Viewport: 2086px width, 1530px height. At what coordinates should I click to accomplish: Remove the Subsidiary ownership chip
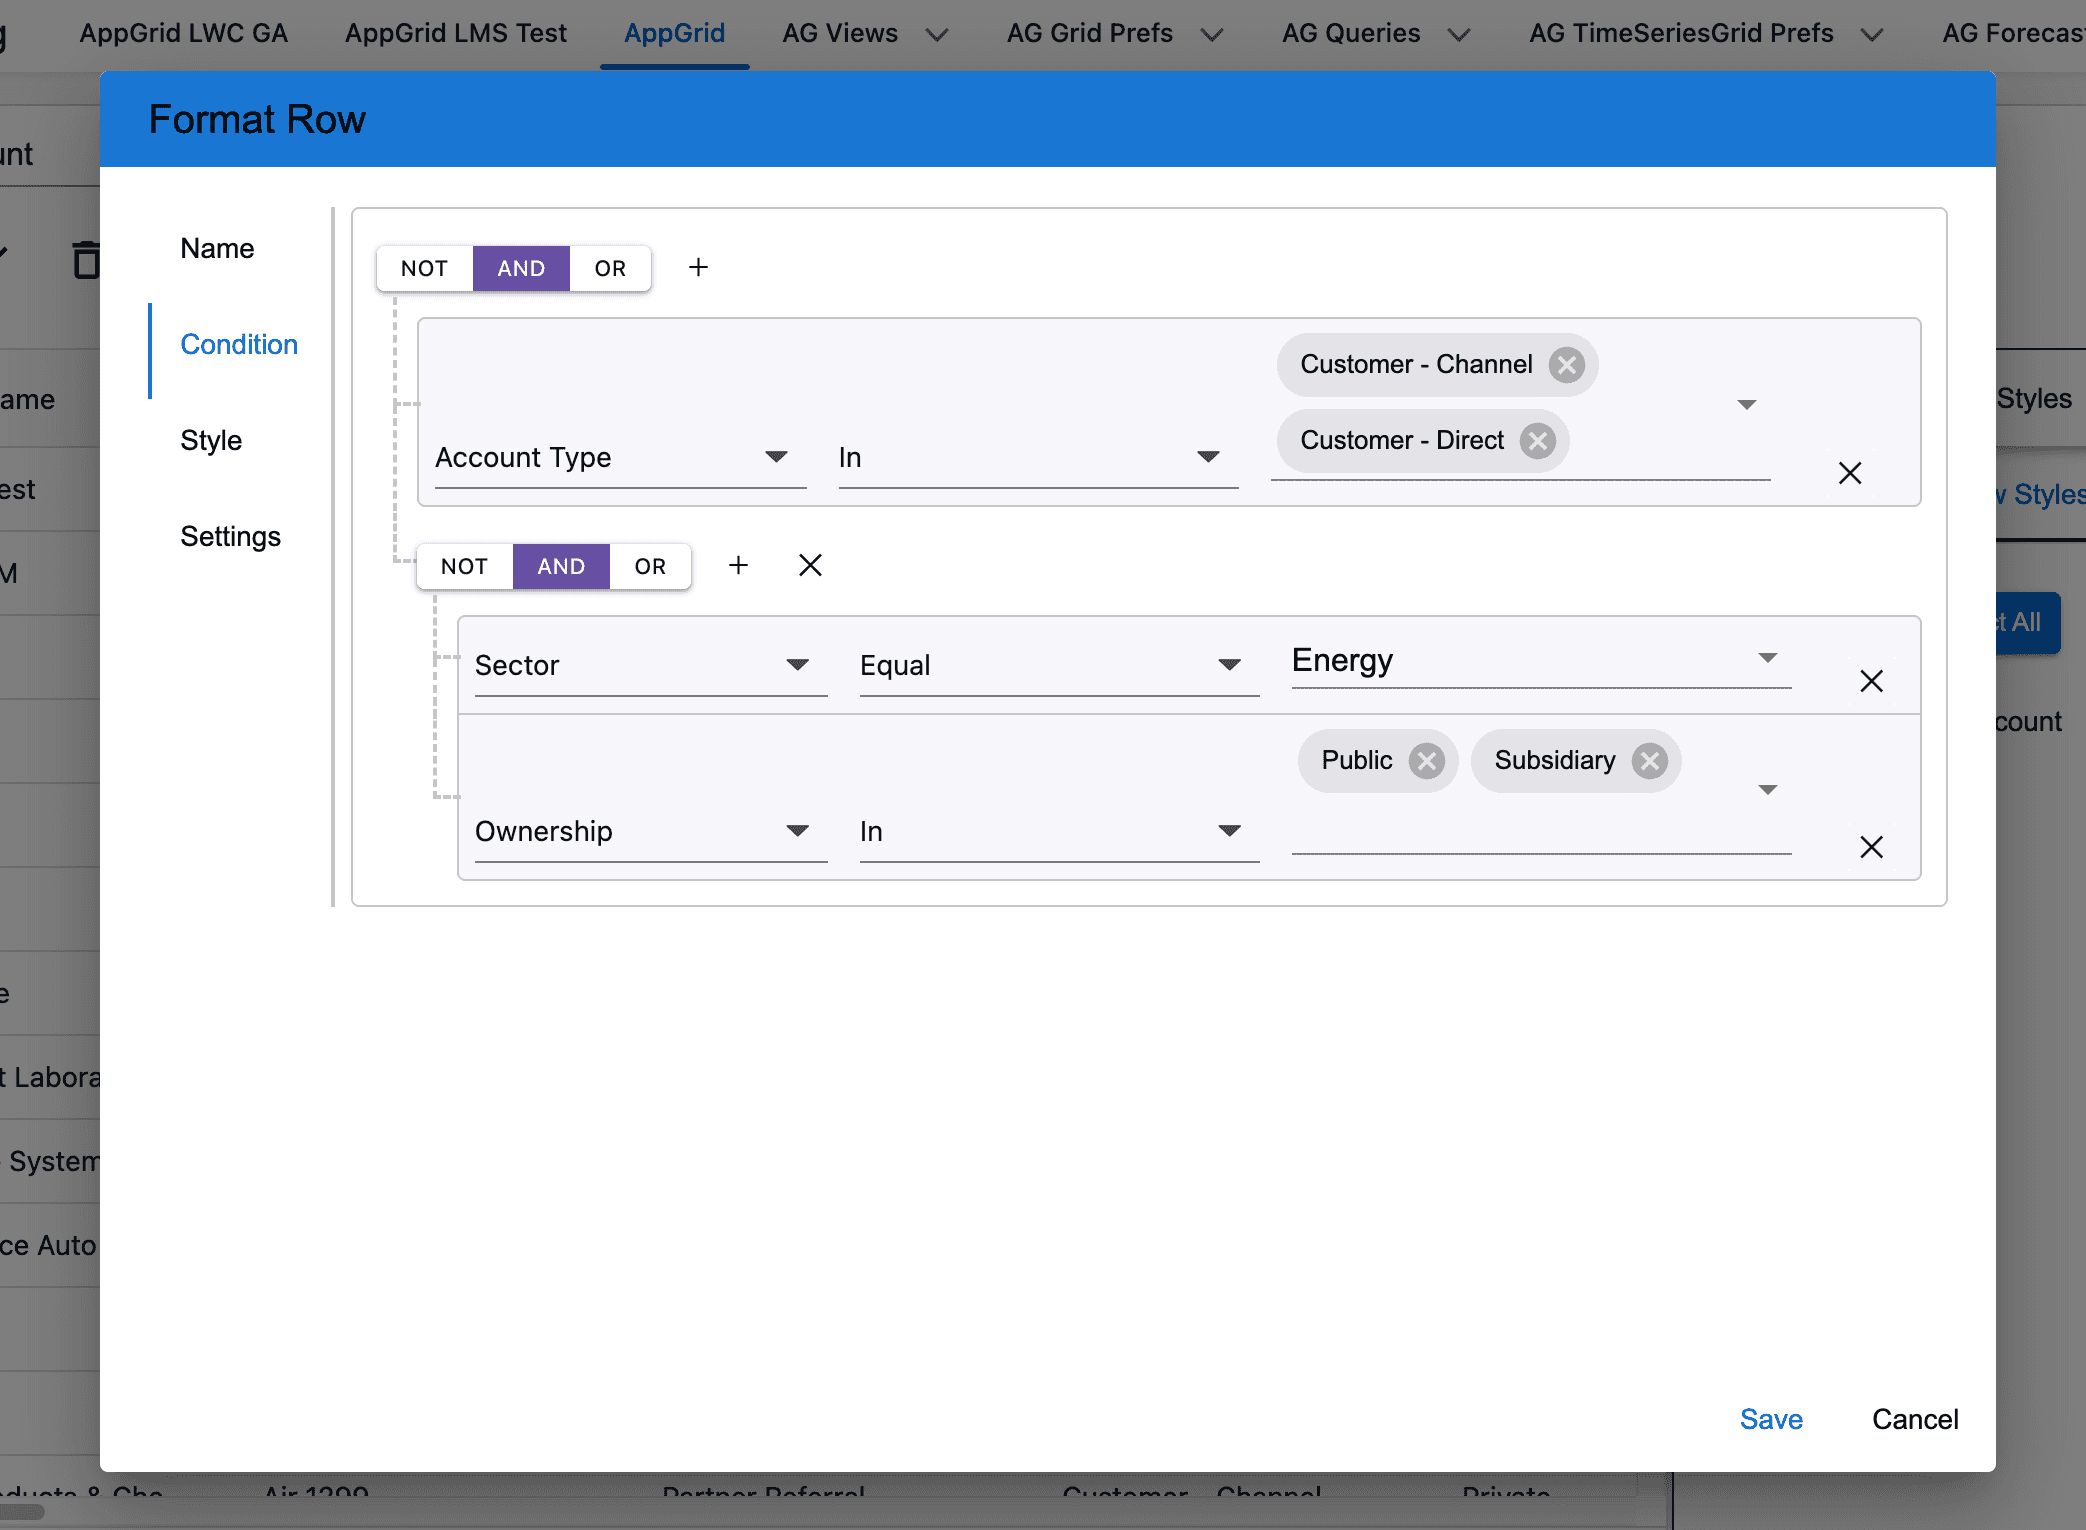[1649, 761]
